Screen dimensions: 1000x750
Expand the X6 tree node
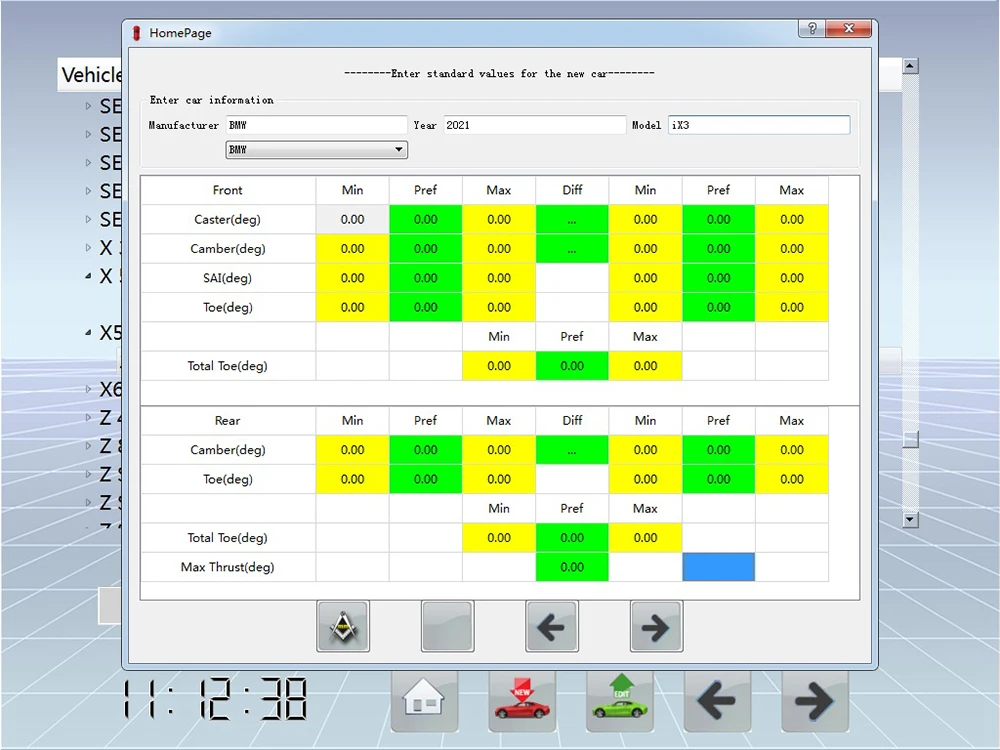pyautogui.click(x=89, y=390)
